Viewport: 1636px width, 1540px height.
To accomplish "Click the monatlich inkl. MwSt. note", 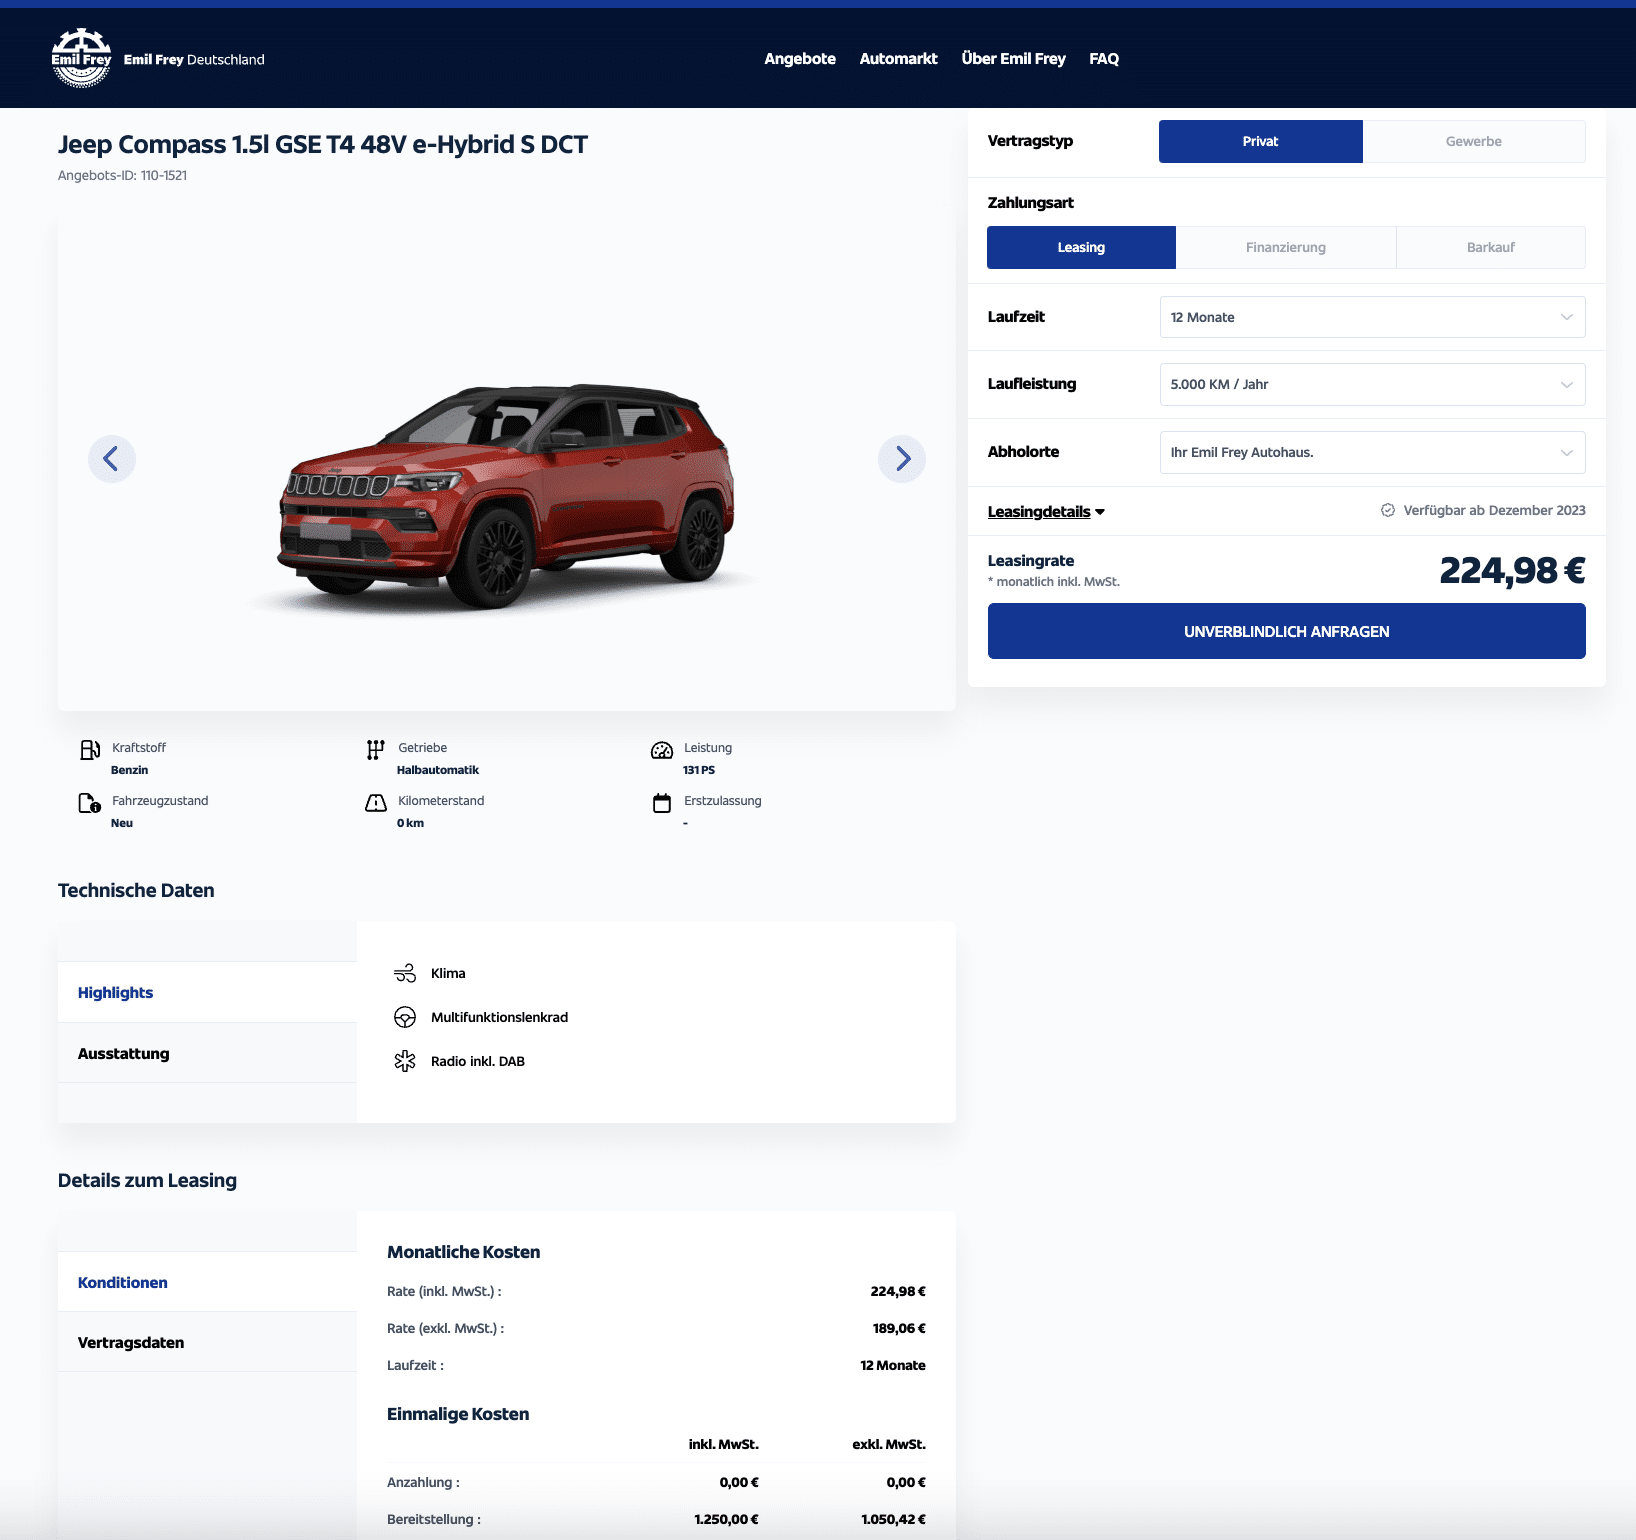I will [x=1054, y=581].
